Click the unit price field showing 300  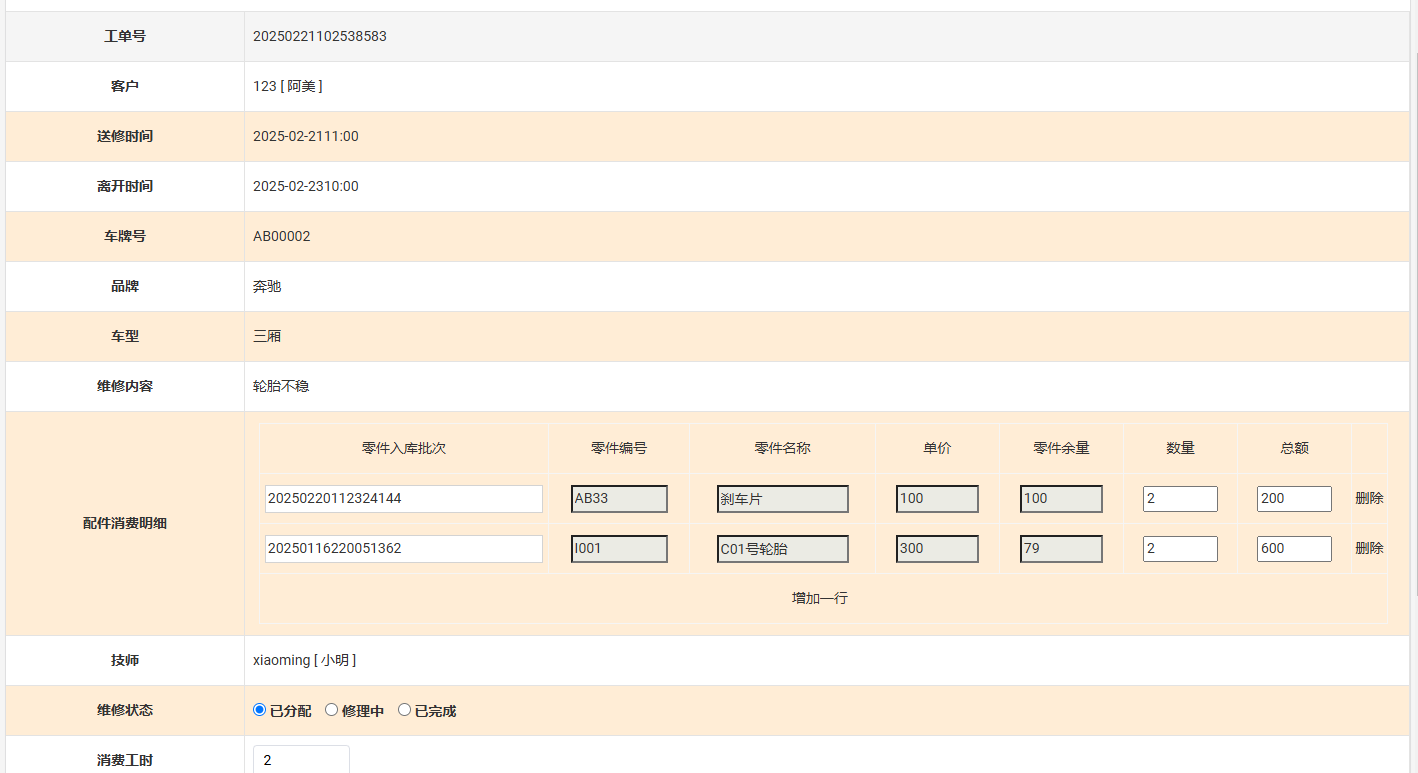(937, 549)
